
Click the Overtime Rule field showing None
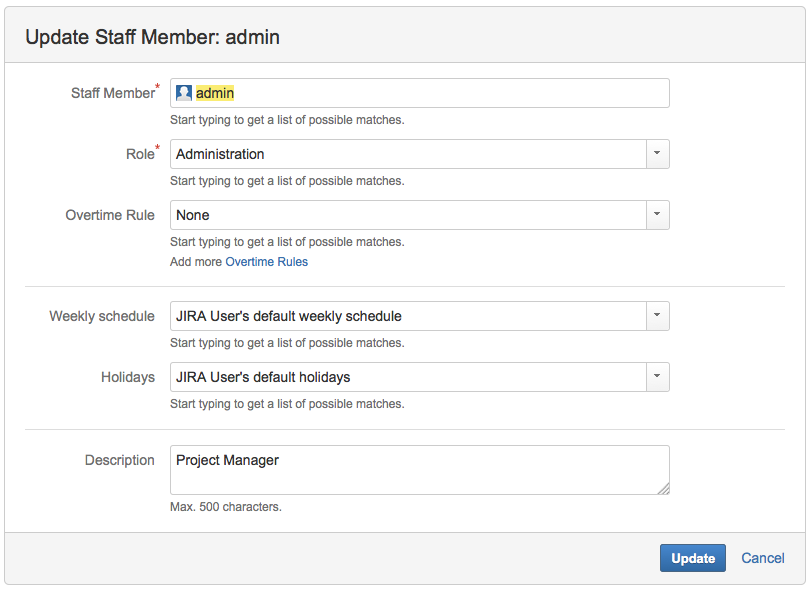click(400, 215)
